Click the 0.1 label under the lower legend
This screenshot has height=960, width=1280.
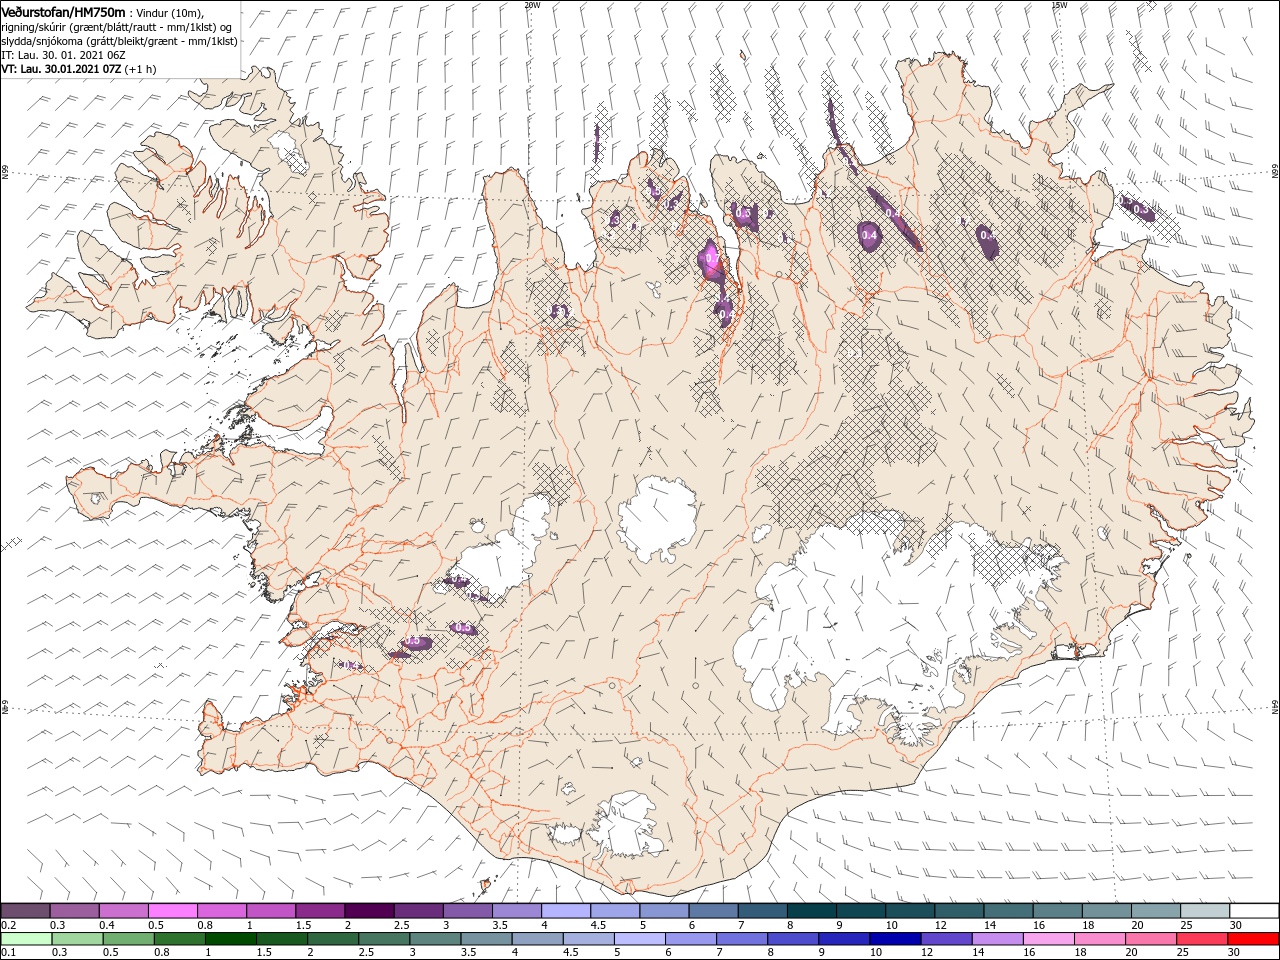click(x=8, y=953)
